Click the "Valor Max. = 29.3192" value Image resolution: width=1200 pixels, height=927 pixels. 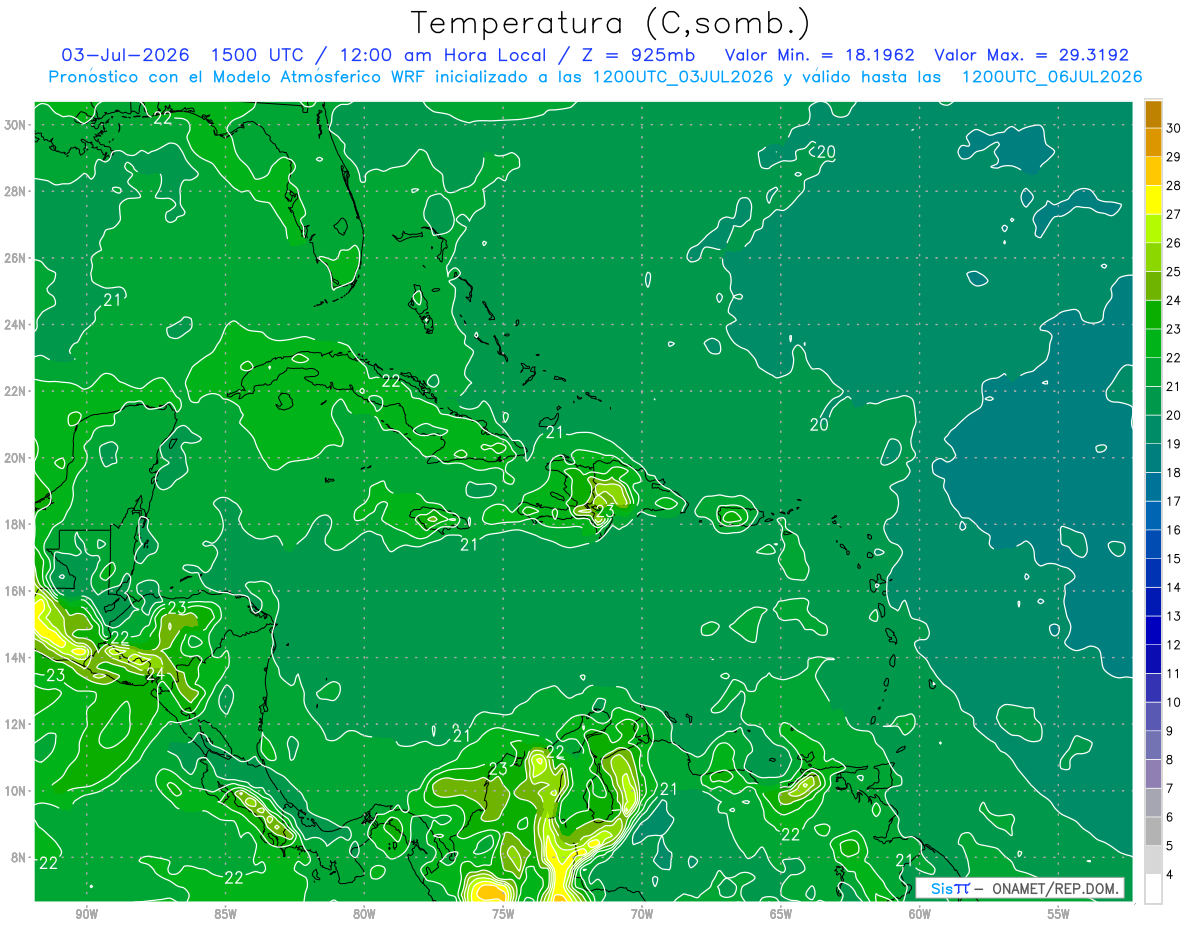click(x=1031, y=55)
